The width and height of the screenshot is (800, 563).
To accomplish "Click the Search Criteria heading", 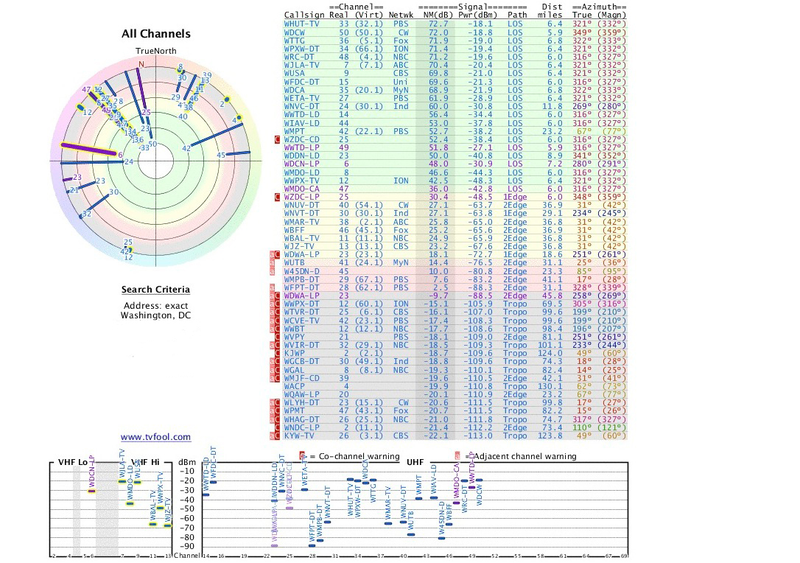I will coord(156,289).
